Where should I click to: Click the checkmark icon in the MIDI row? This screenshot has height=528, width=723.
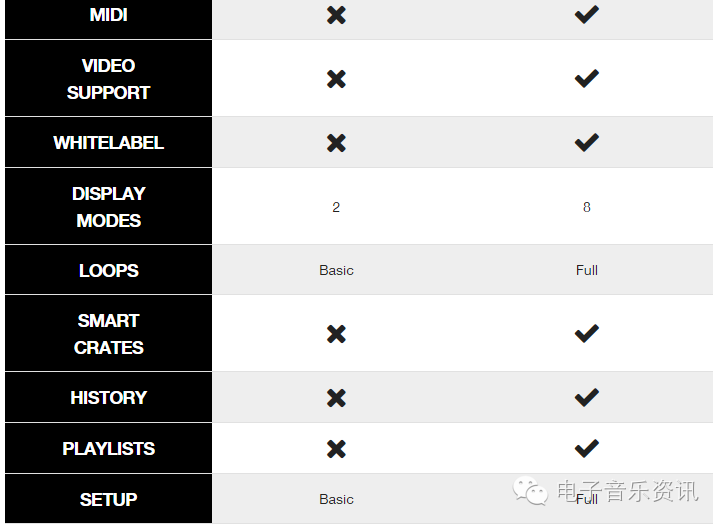587,15
